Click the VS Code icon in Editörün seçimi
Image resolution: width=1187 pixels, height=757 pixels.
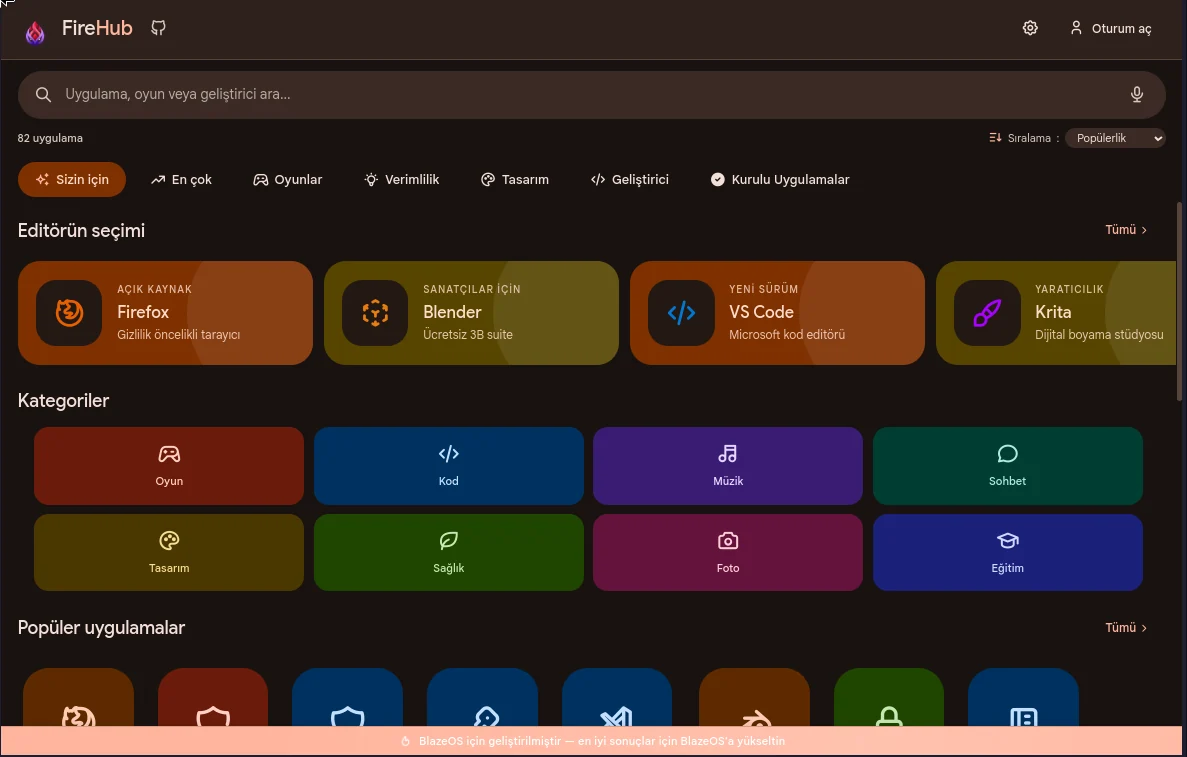click(x=681, y=313)
